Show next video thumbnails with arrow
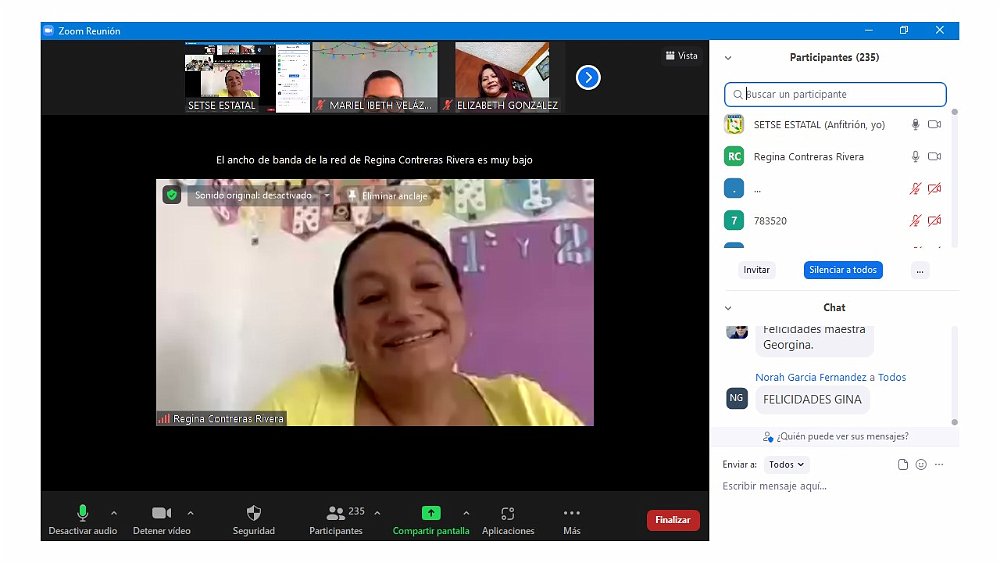The width and height of the screenshot is (1000, 563). pyautogui.click(x=588, y=77)
